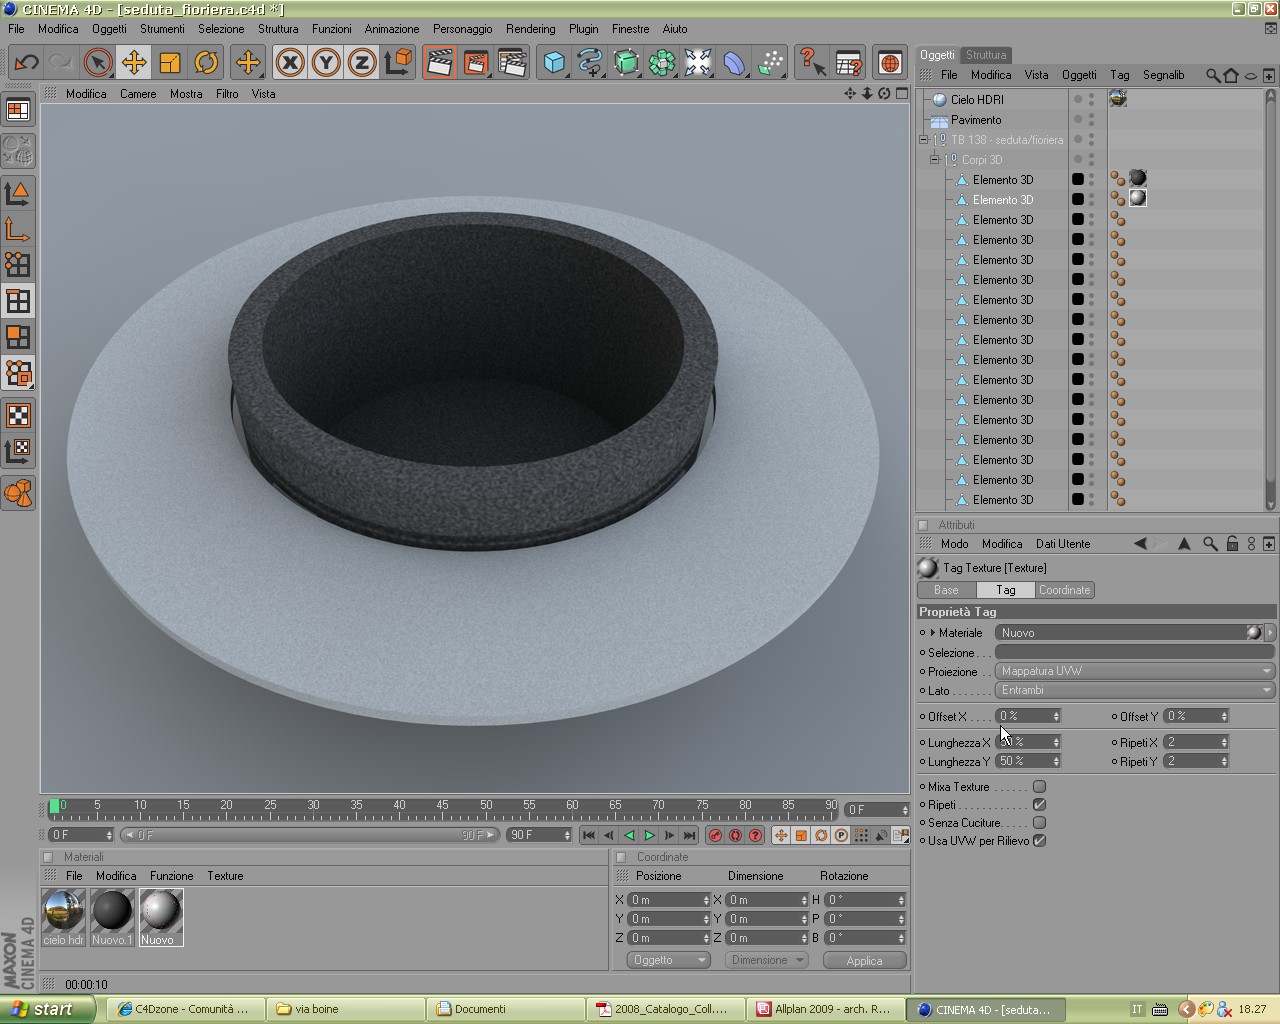Click the Applica button
The height and width of the screenshot is (1024, 1280).
click(864, 960)
